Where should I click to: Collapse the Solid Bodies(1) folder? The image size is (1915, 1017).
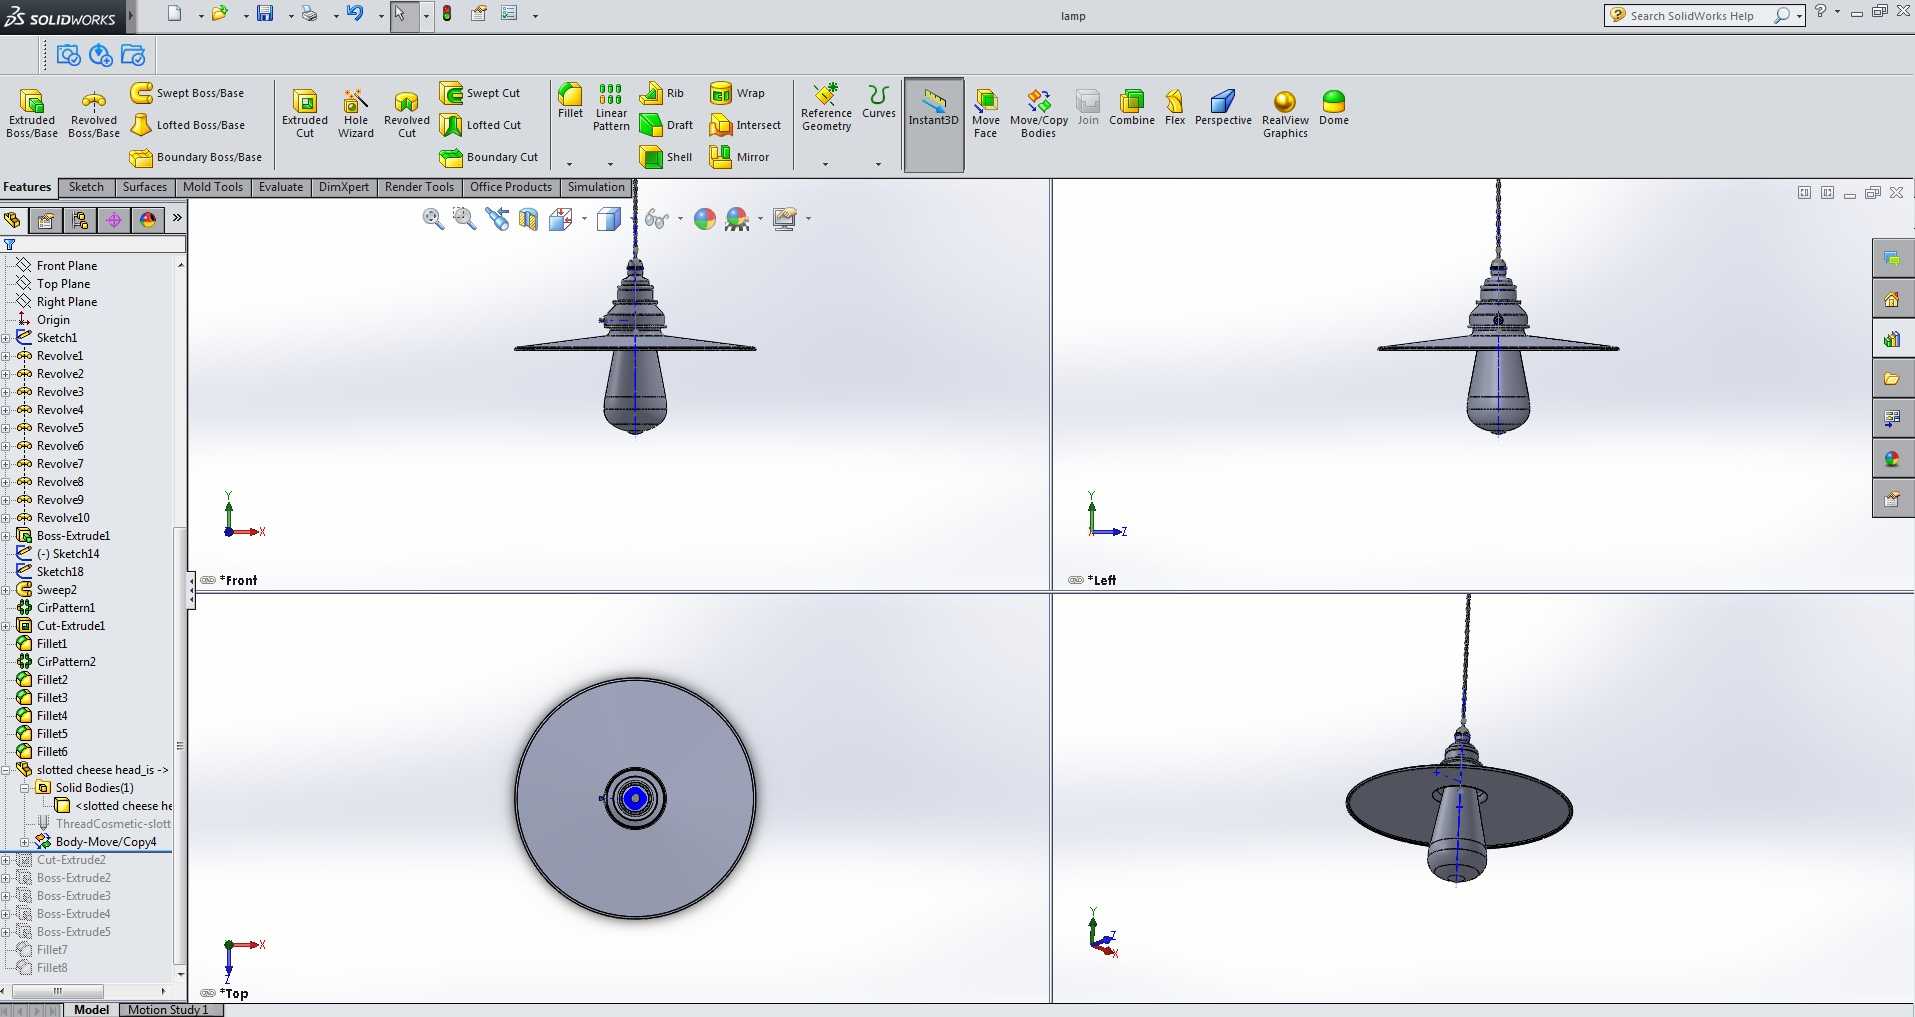pos(25,788)
